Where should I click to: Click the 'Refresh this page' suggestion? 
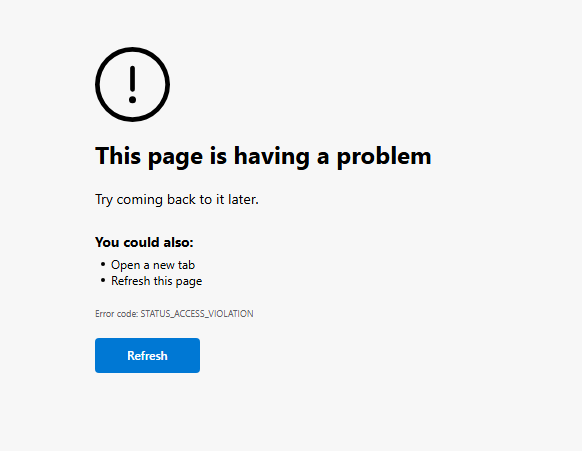click(x=157, y=281)
